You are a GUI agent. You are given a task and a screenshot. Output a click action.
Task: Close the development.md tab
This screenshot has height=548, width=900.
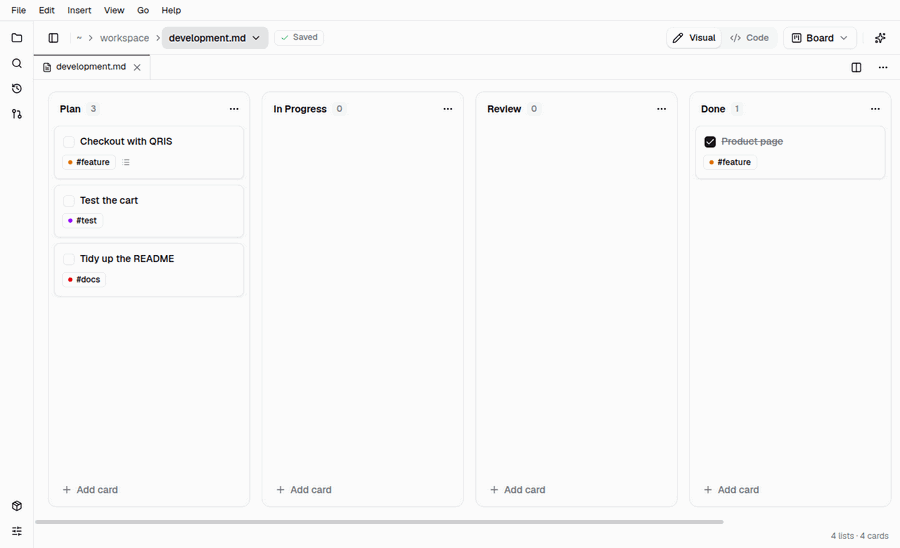(x=137, y=67)
